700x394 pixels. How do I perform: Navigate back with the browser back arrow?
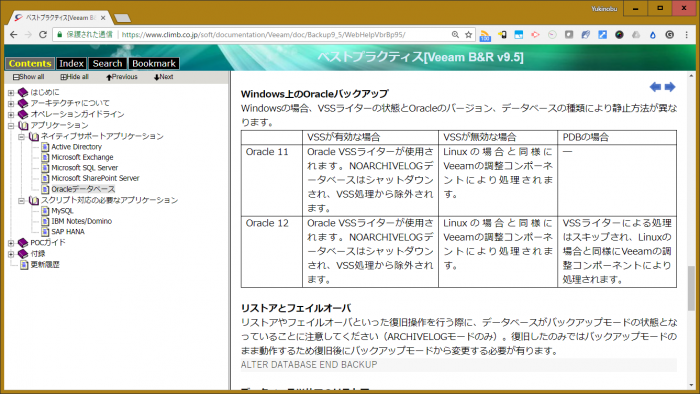pyautogui.click(x=13, y=34)
